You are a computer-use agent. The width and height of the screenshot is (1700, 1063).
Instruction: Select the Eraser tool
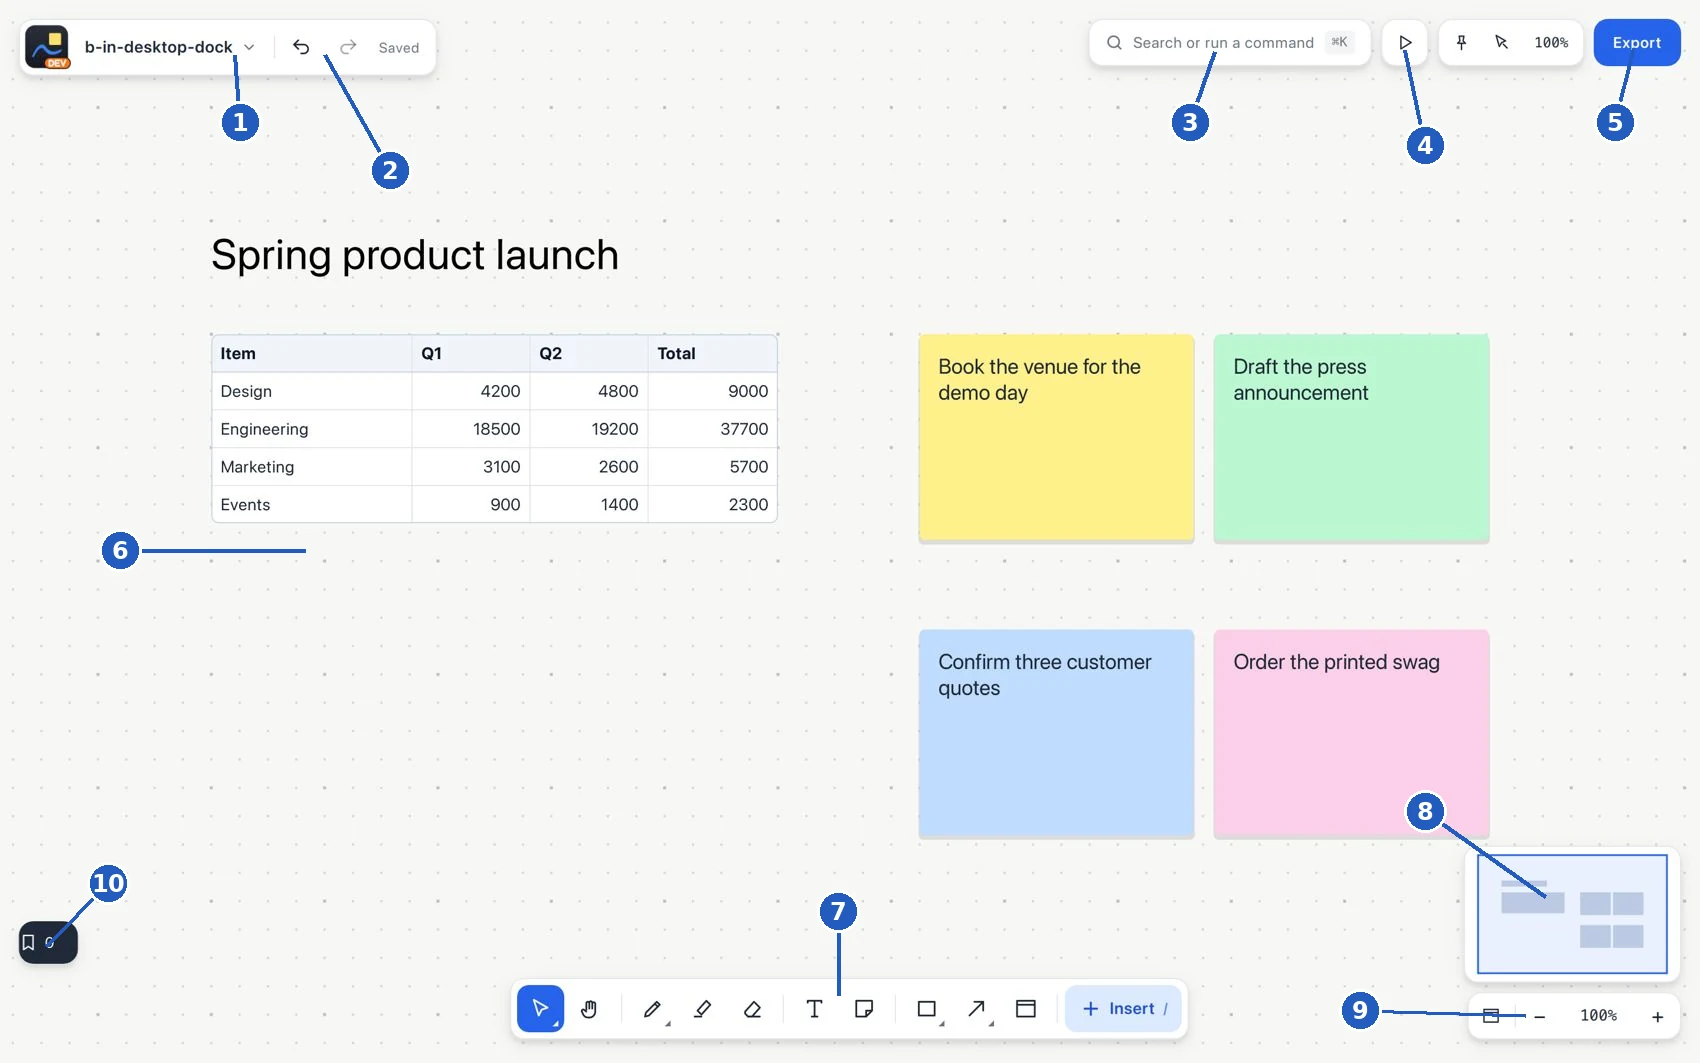click(x=752, y=1008)
